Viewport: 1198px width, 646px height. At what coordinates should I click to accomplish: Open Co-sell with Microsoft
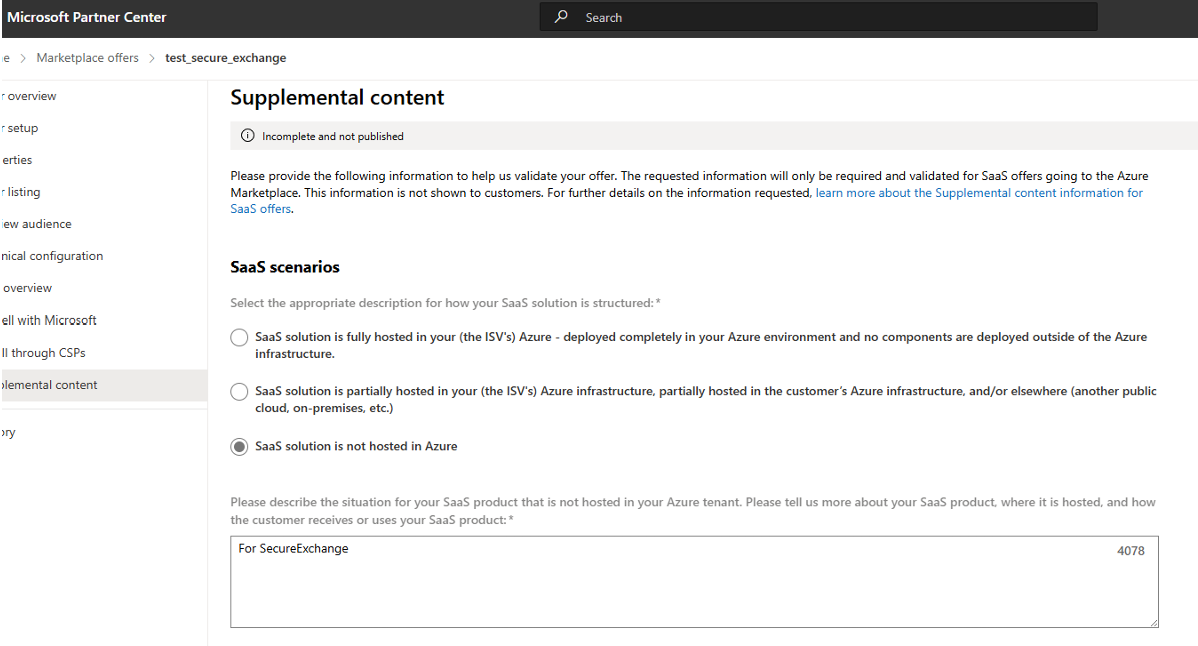pyautogui.click(x=48, y=319)
